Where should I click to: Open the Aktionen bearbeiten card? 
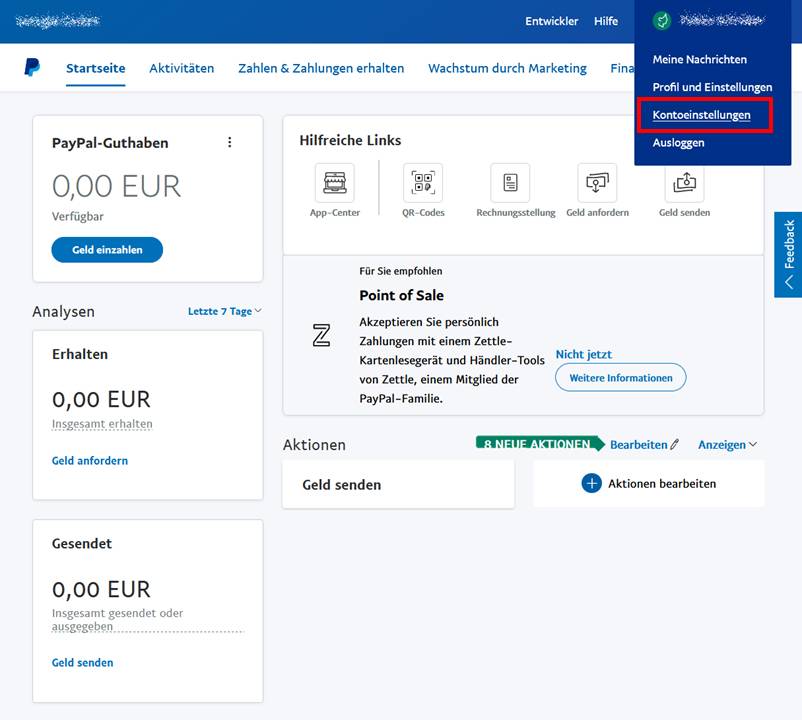click(649, 484)
